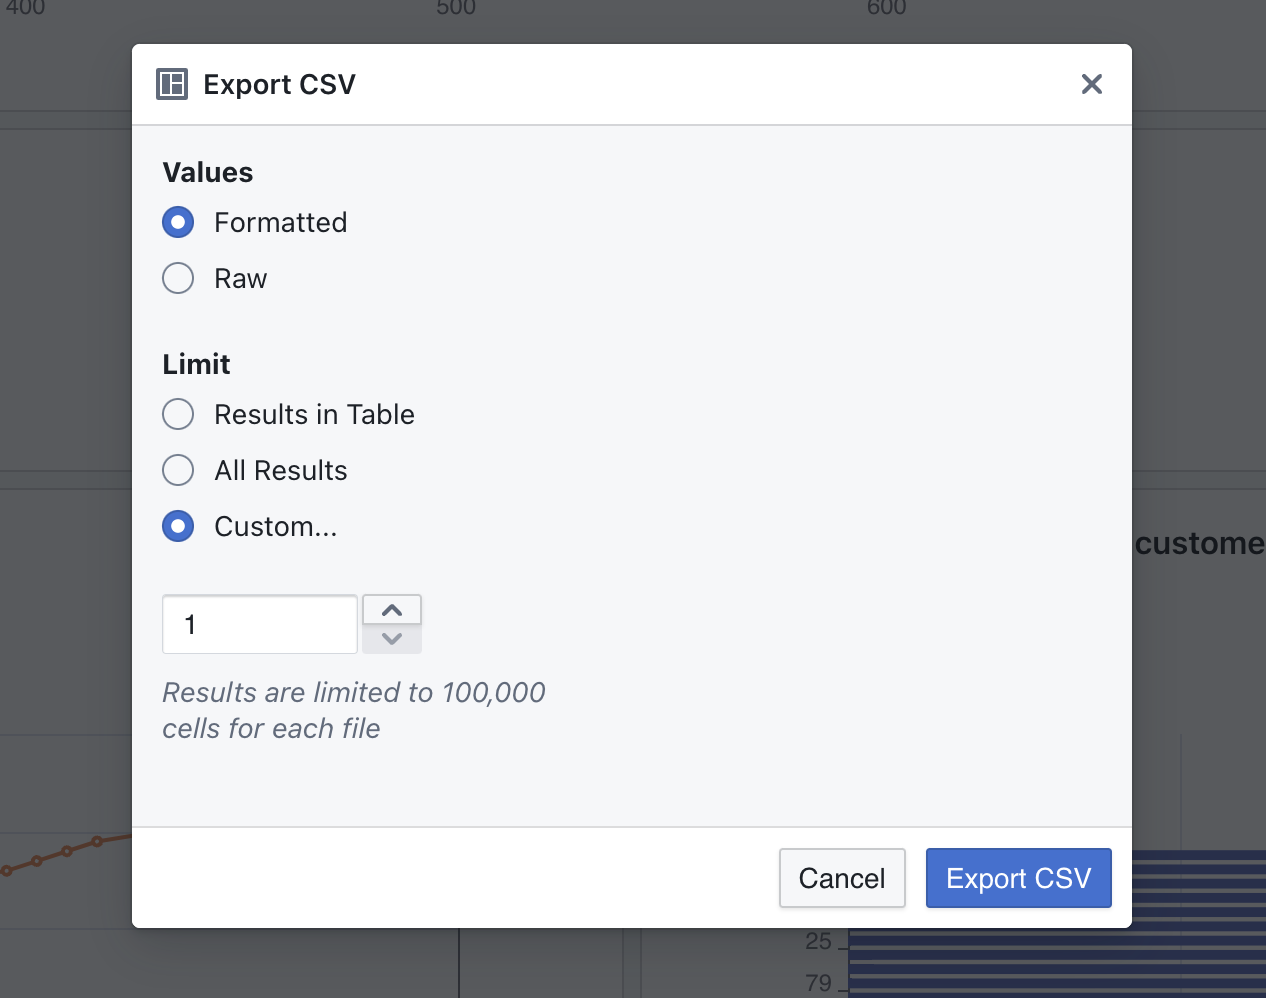Viewport: 1266px width, 998px height.
Task: Cancel the CSV export
Action: coord(842,878)
